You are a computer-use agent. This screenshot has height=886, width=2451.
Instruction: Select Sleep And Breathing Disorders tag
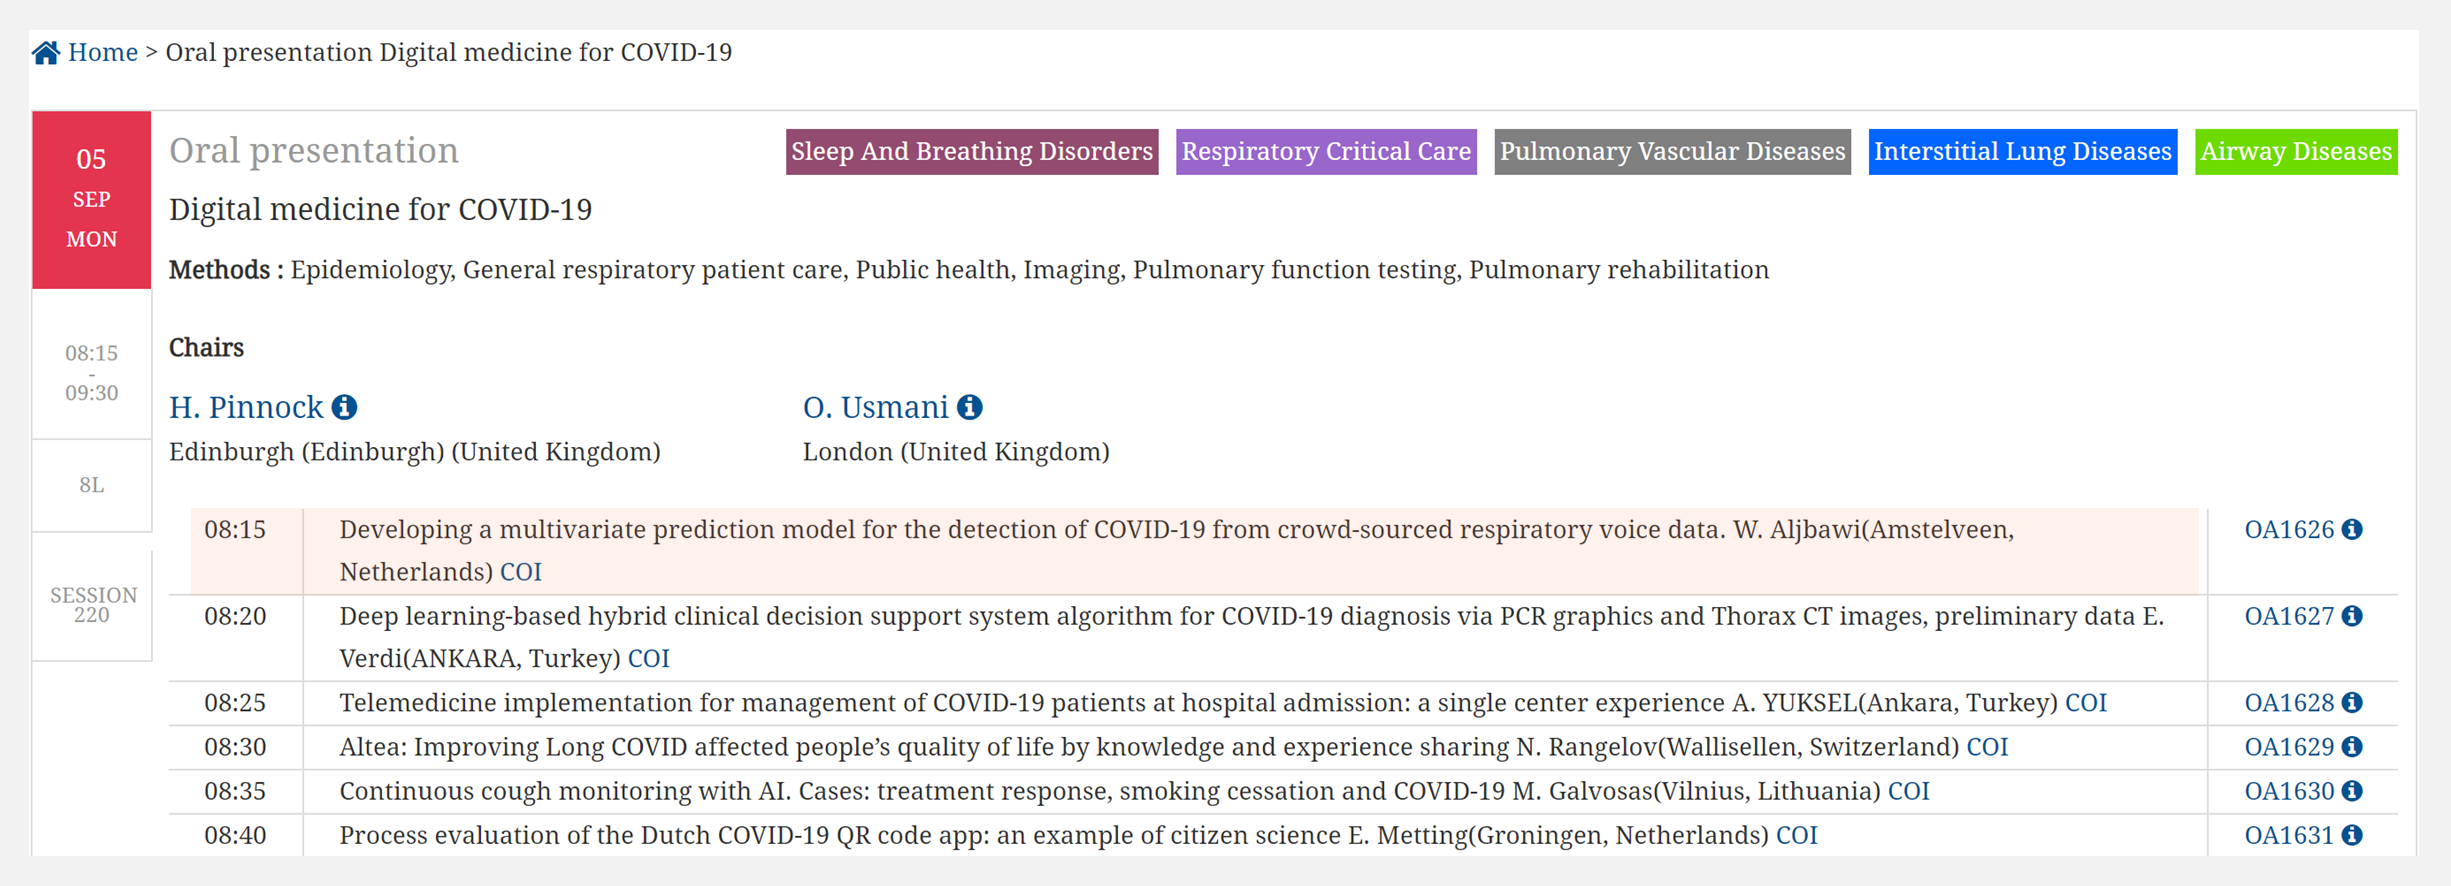[971, 152]
